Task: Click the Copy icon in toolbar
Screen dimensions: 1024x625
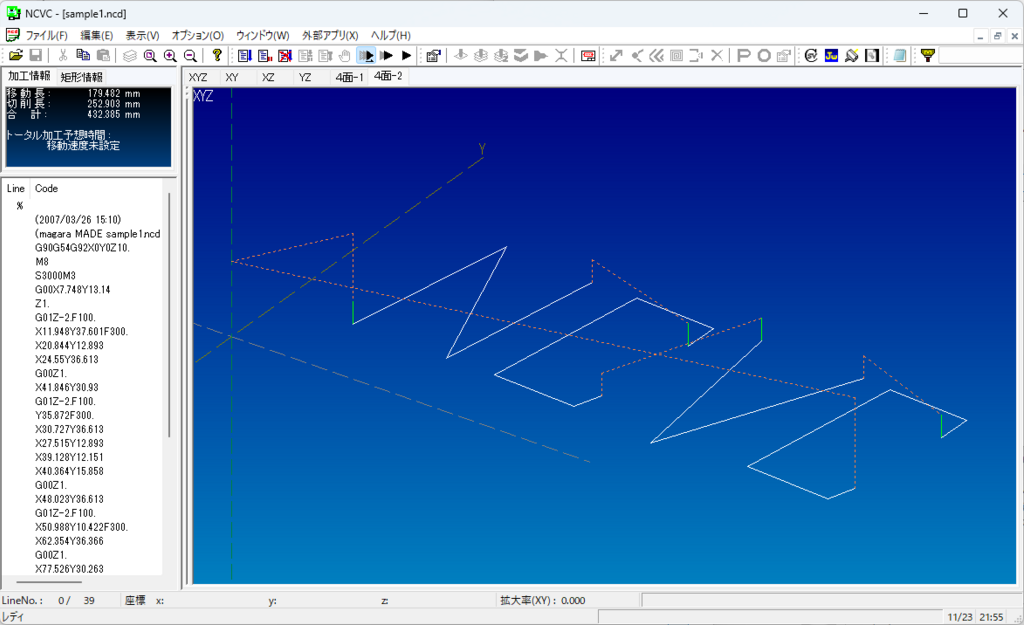Action: tap(83, 56)
